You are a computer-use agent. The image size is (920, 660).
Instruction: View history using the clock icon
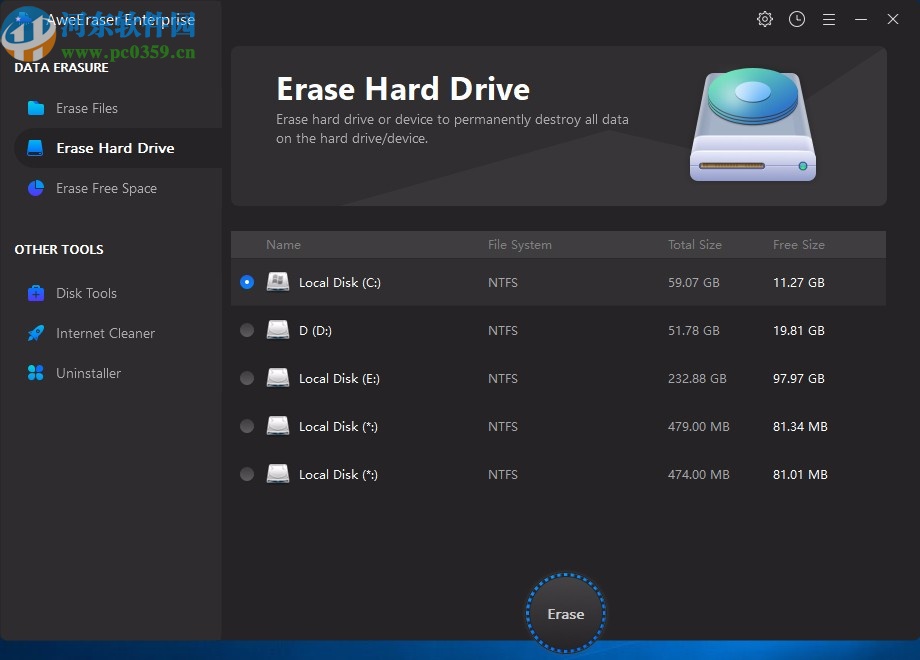pyautogui.click(x=797, y=19)
